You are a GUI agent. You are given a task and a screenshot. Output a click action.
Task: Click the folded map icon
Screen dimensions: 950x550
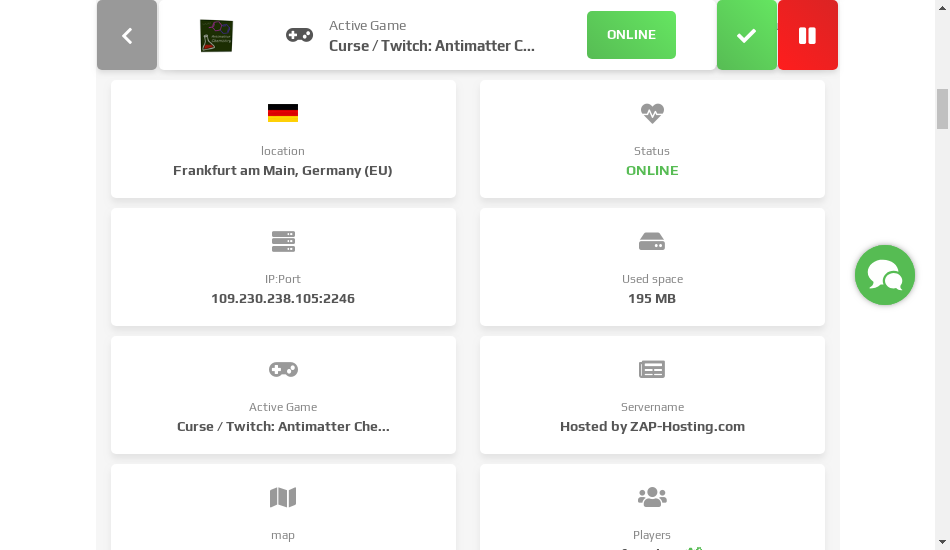283,497
